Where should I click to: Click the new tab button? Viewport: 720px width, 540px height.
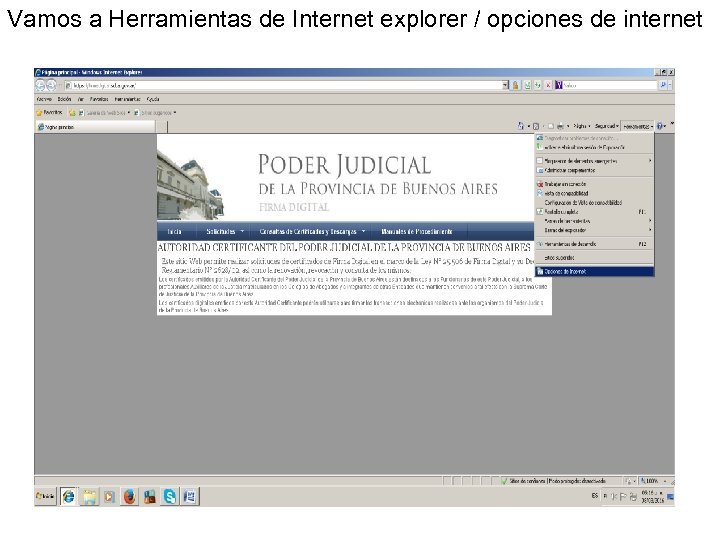(x=162, y=127)
